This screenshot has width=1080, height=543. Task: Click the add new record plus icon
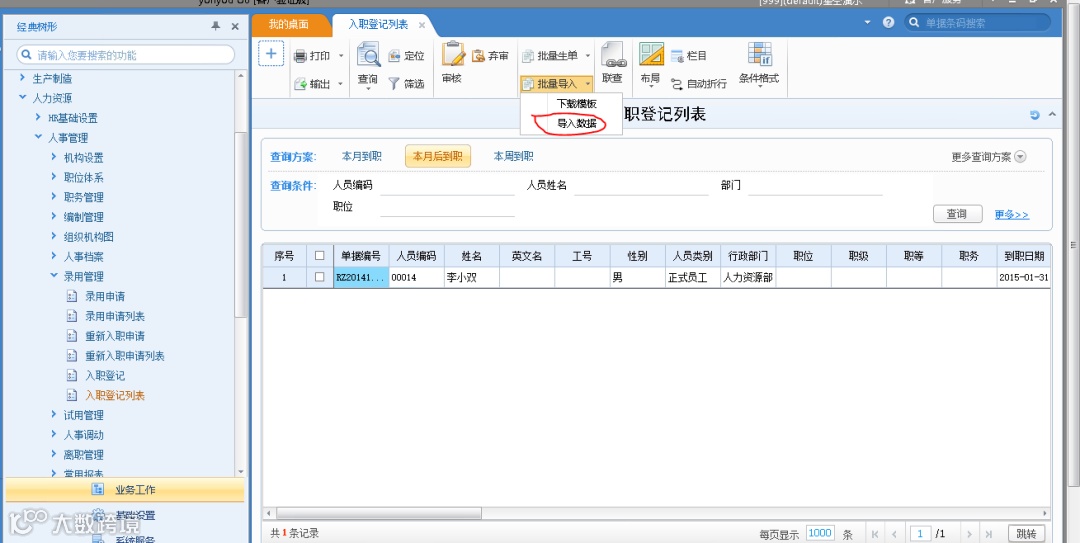(271, 54)
